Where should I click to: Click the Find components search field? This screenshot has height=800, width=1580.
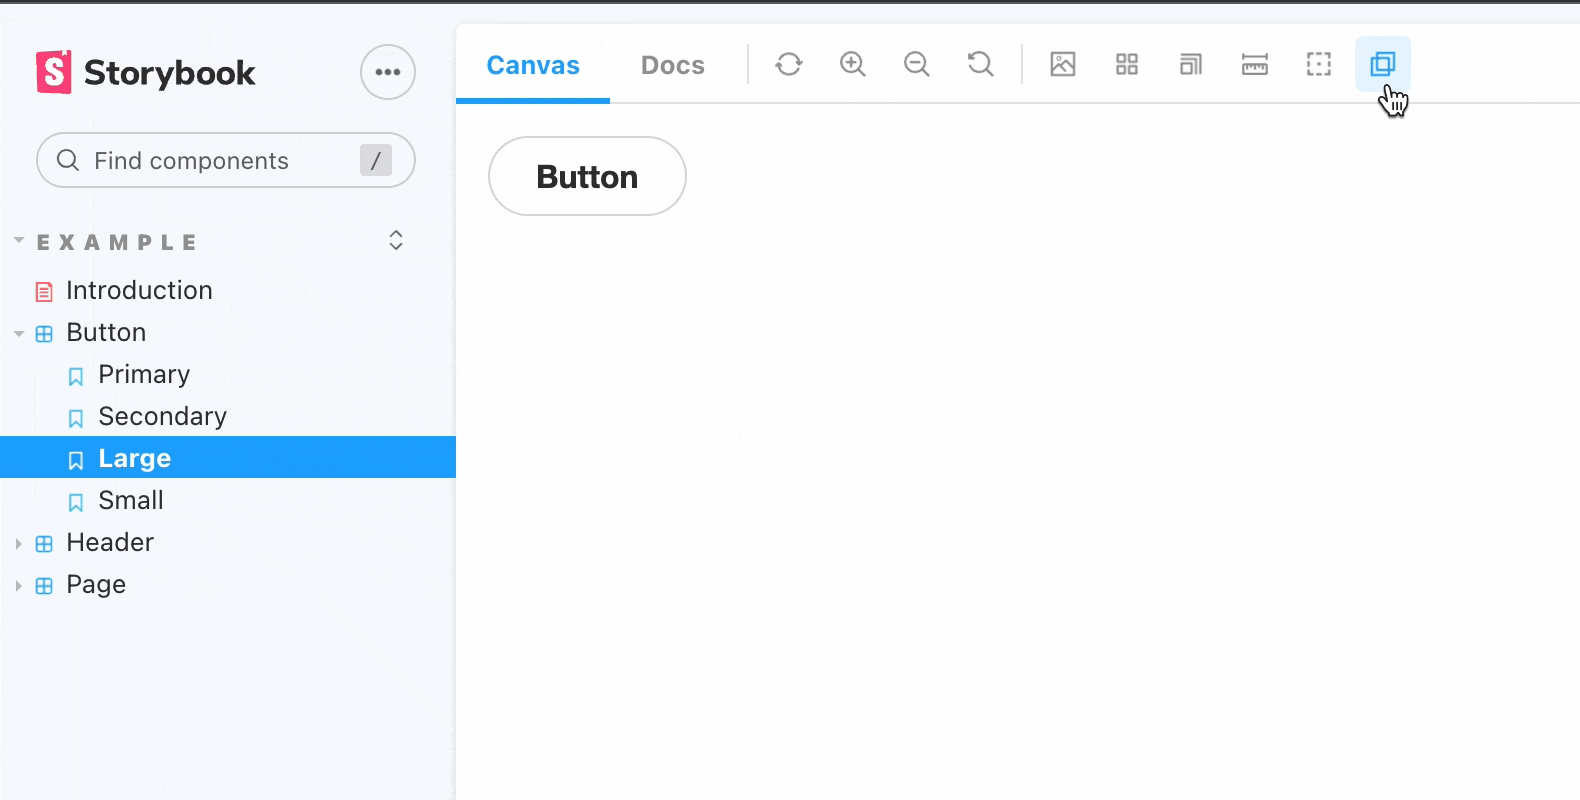pyautogui.click(x=226, y=160)
